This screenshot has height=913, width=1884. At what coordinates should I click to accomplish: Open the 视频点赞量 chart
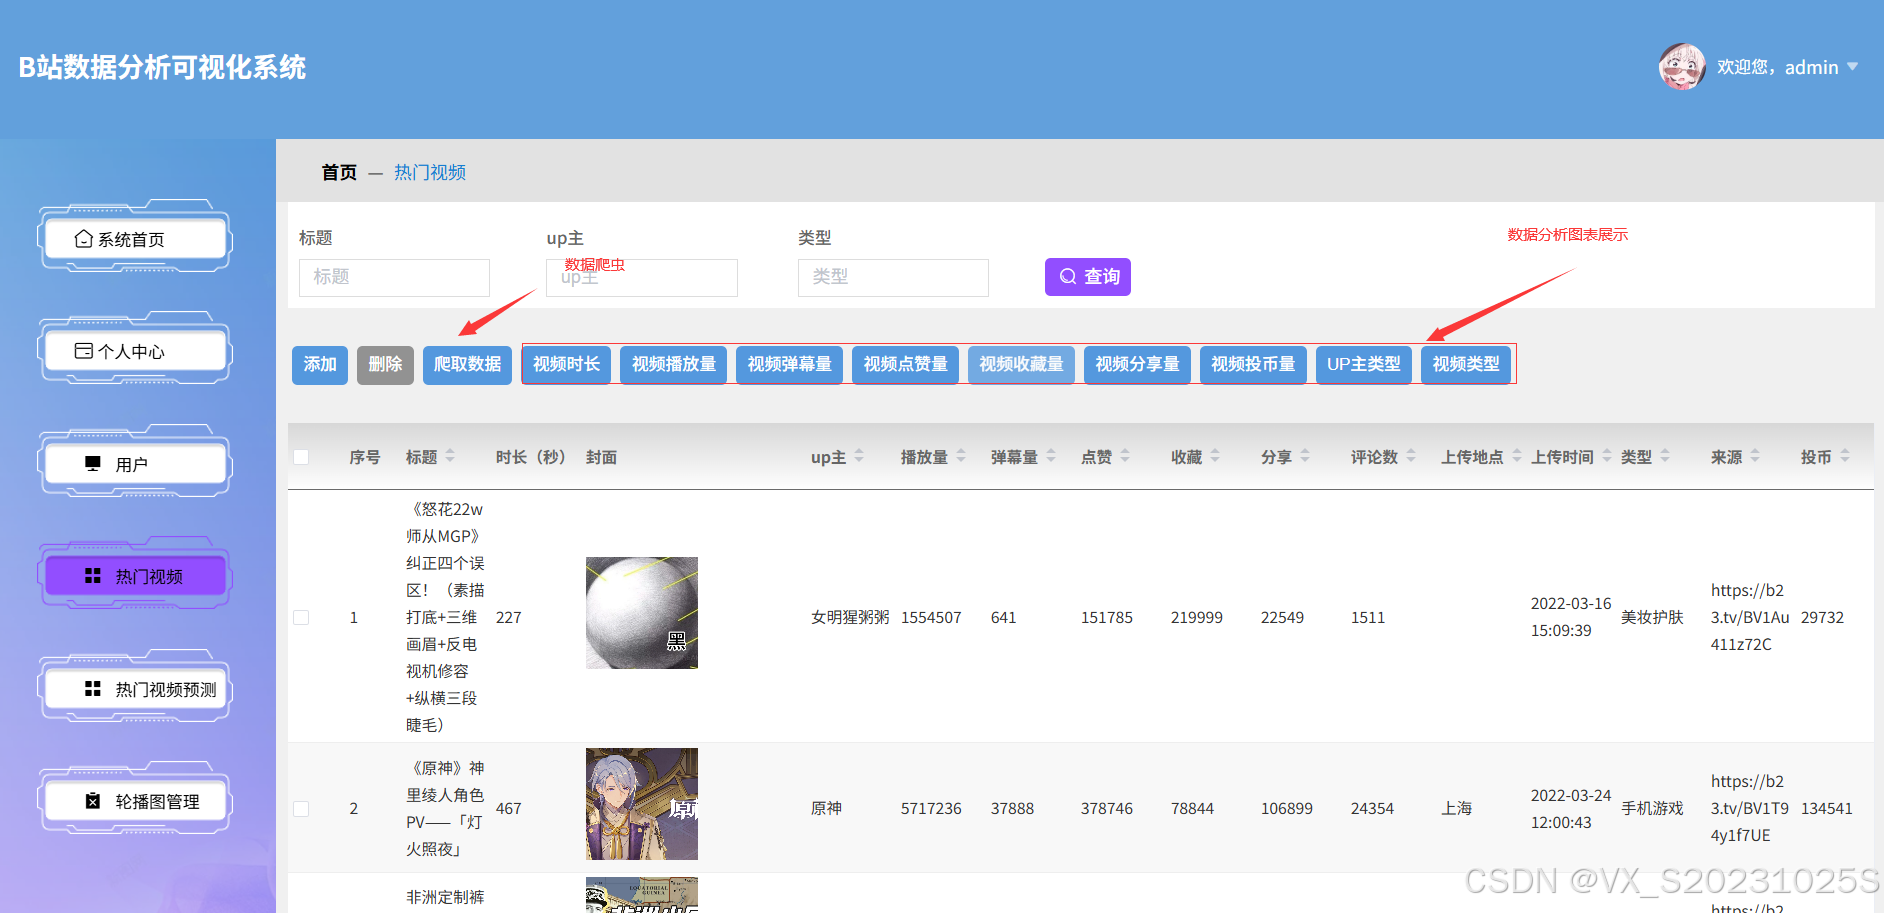coord(906,365)
